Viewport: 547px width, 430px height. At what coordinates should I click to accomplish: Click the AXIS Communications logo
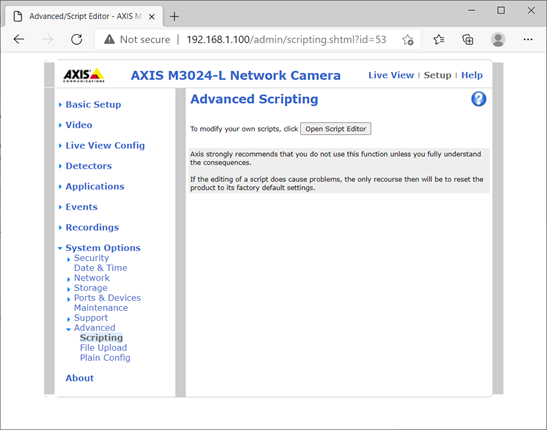point(84,75)
